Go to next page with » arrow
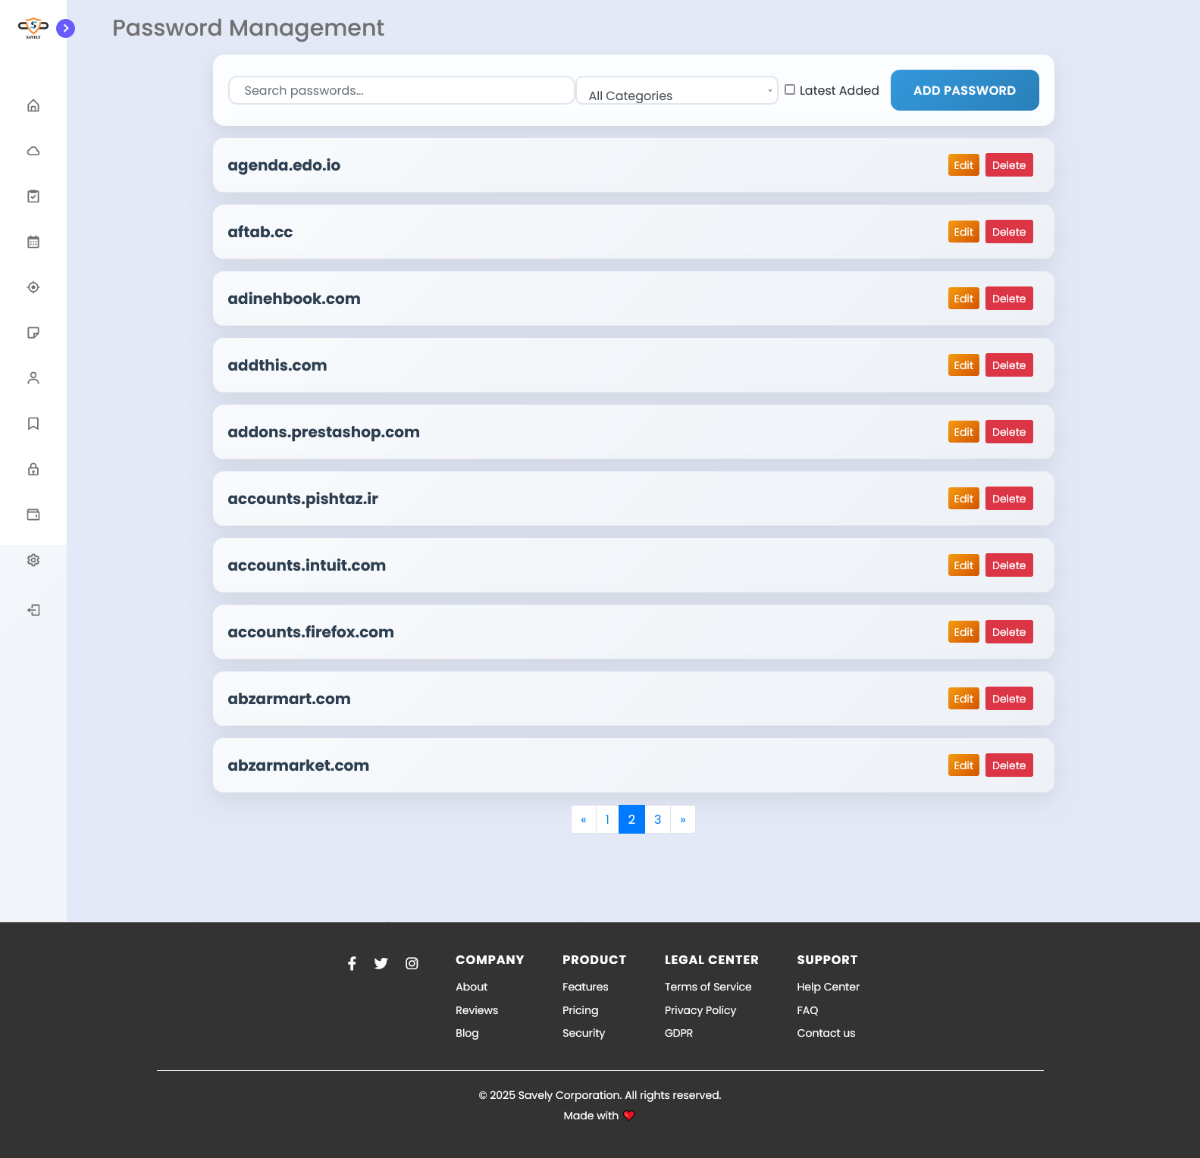 point(683,820)
